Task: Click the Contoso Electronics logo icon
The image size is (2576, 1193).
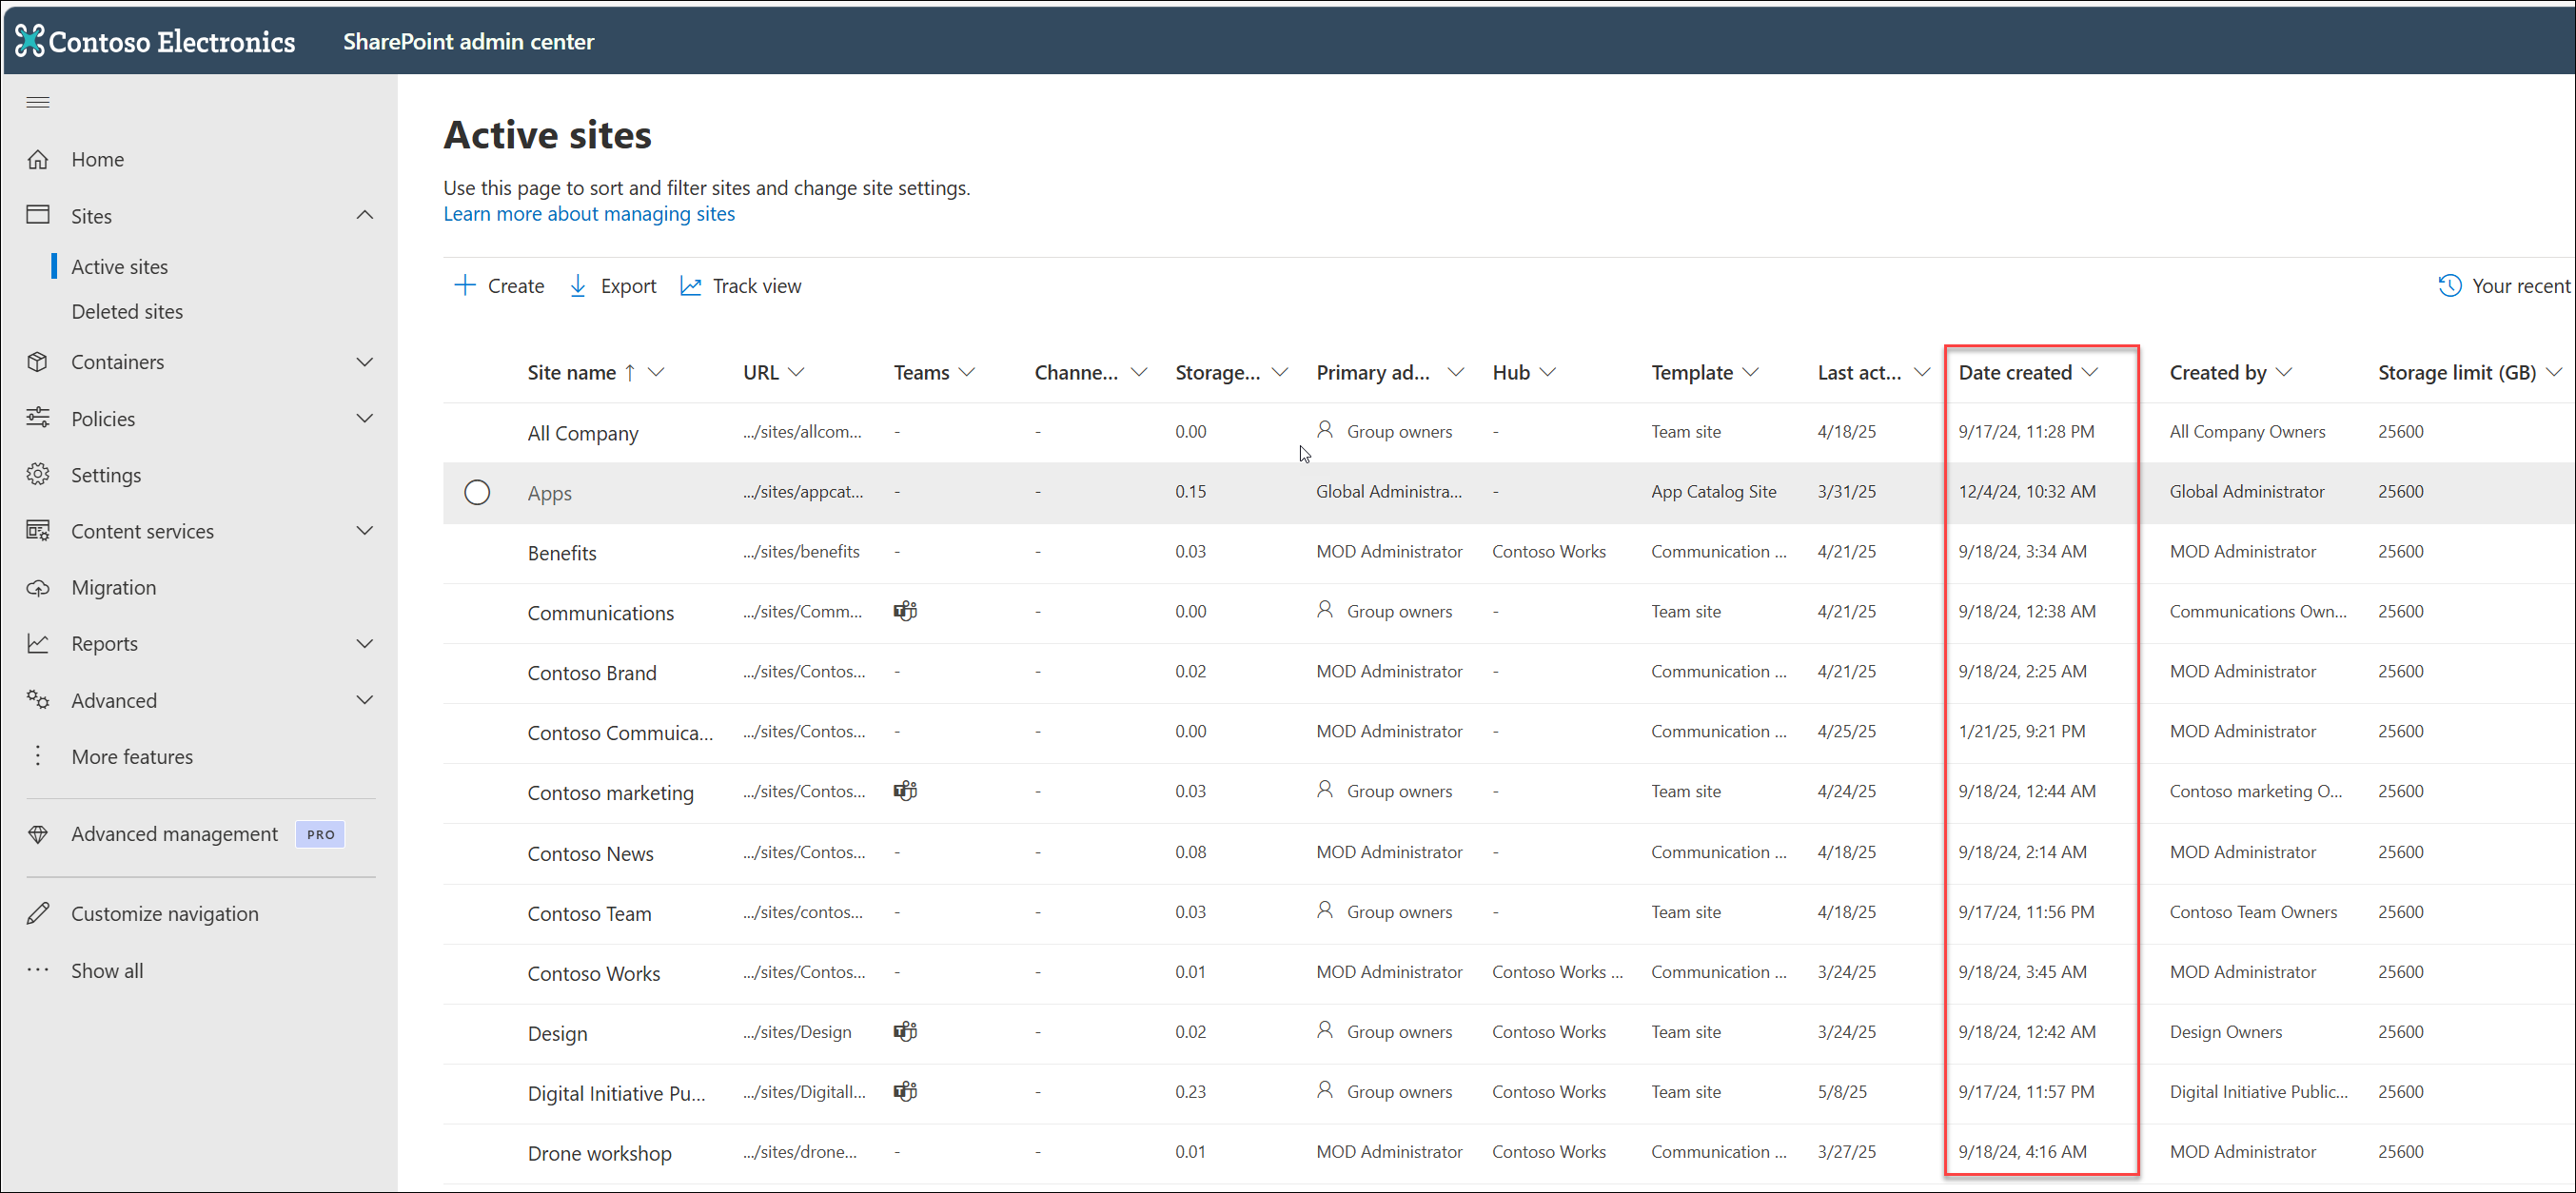Action: tap(30, 40)
